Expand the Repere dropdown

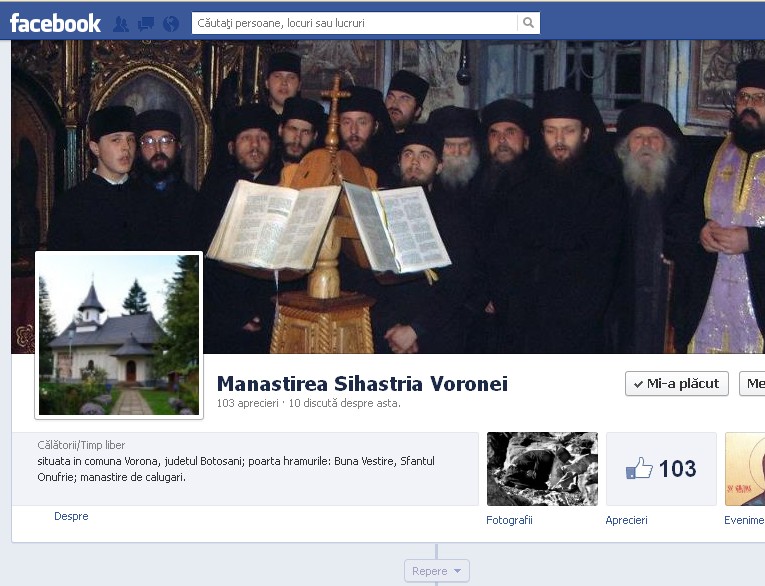(x=437, y=571)
